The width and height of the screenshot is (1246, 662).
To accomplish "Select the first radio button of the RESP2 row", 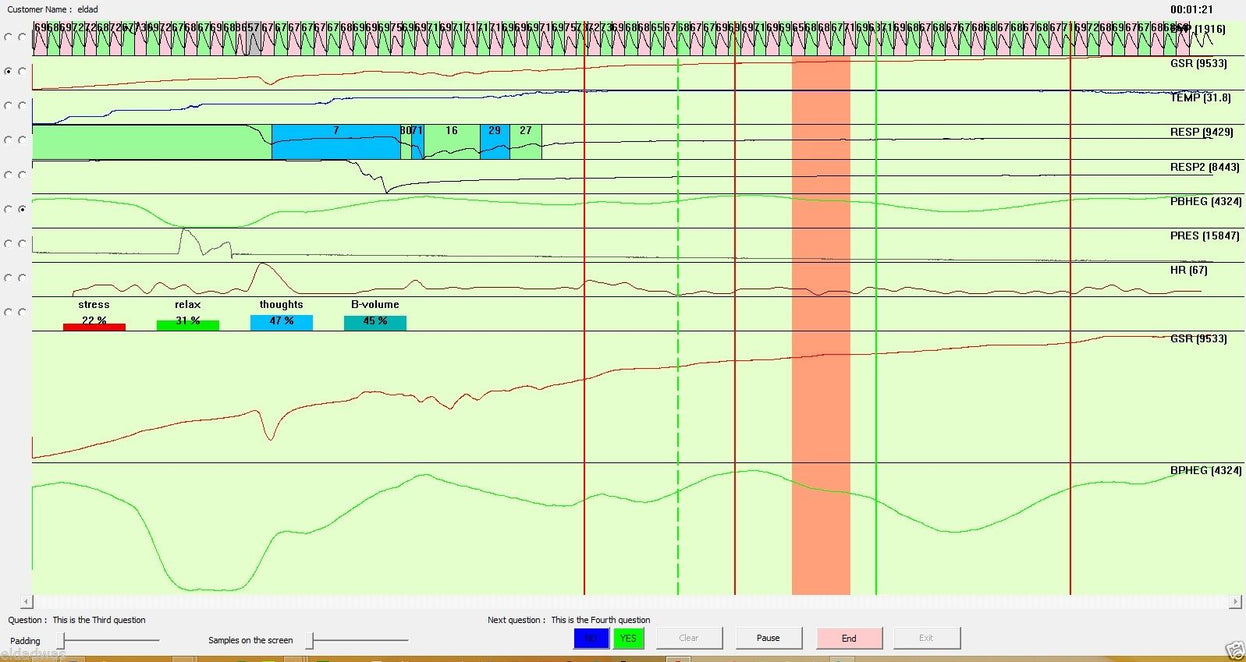I will pos(9,175).
